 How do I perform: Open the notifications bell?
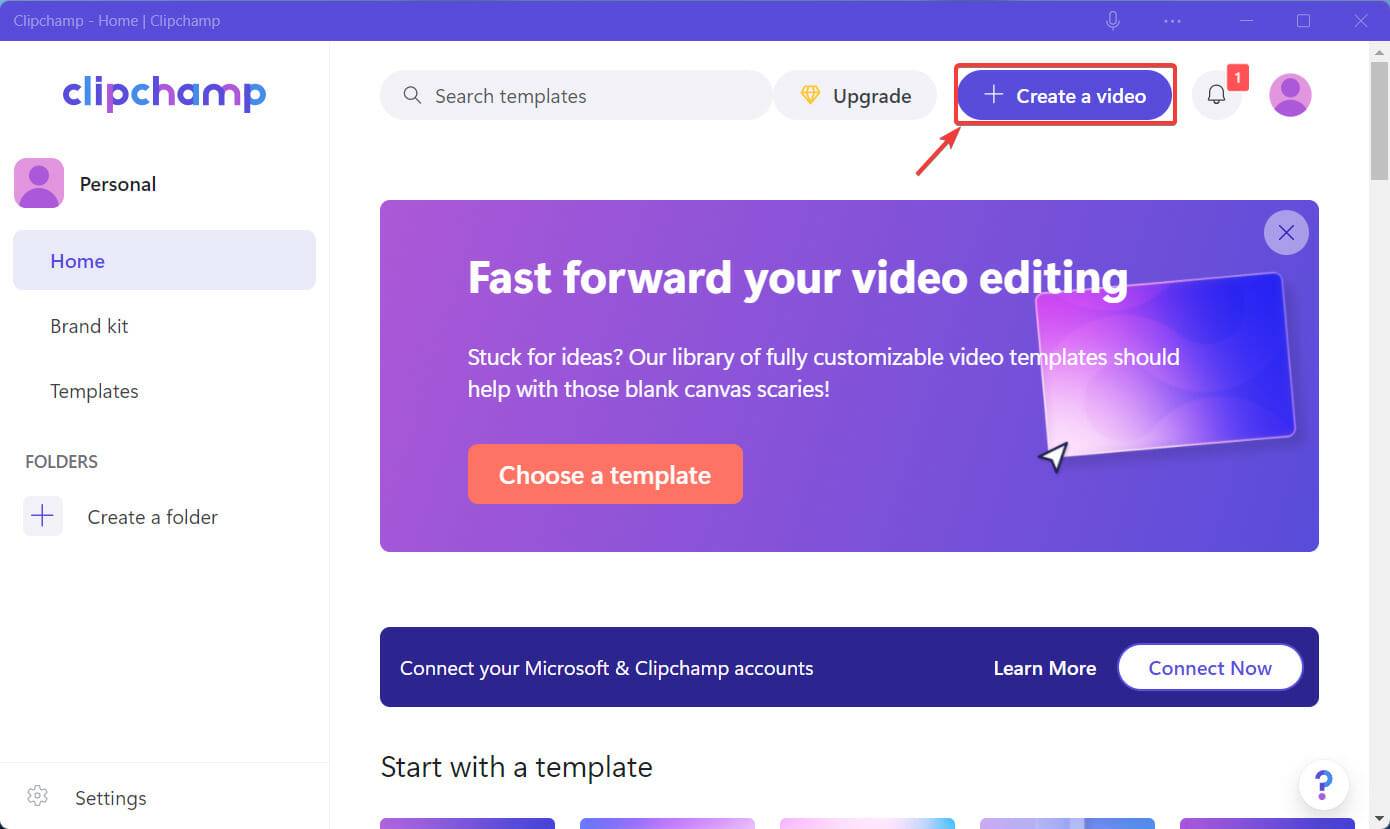pyautogui.click(x=1216, y=94)
